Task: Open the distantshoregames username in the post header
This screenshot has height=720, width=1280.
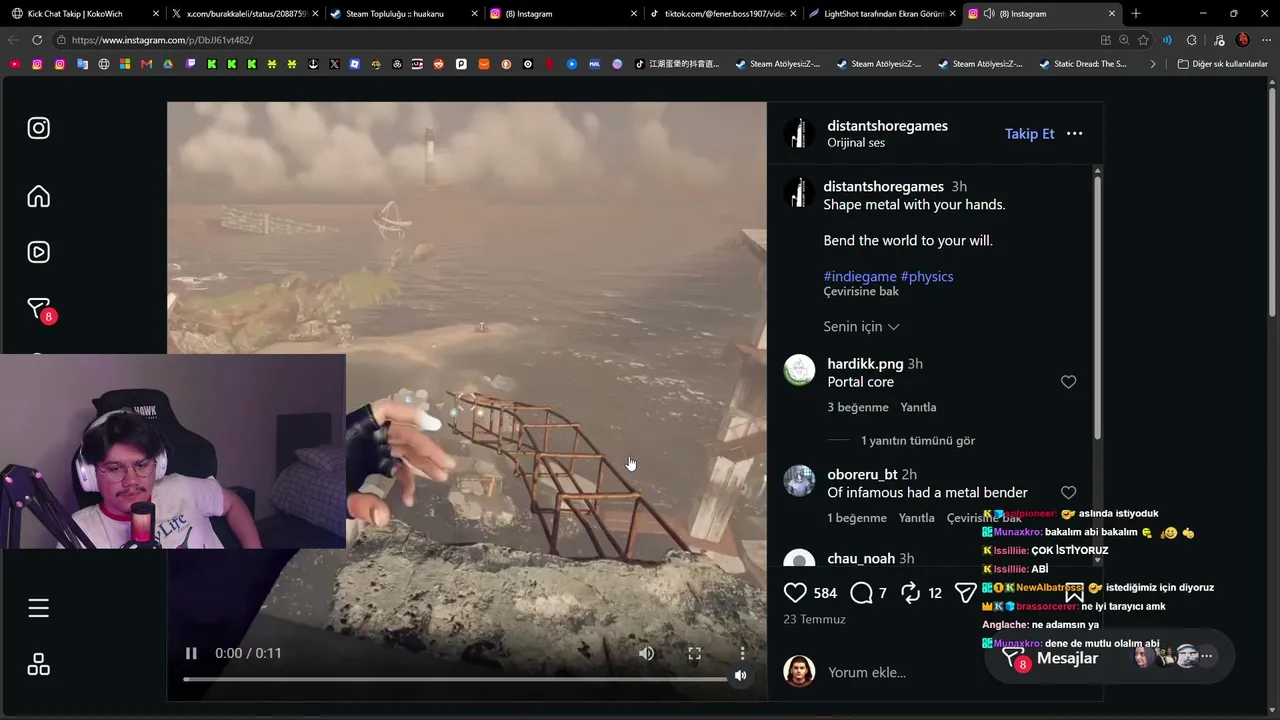Action: (887, 126)
